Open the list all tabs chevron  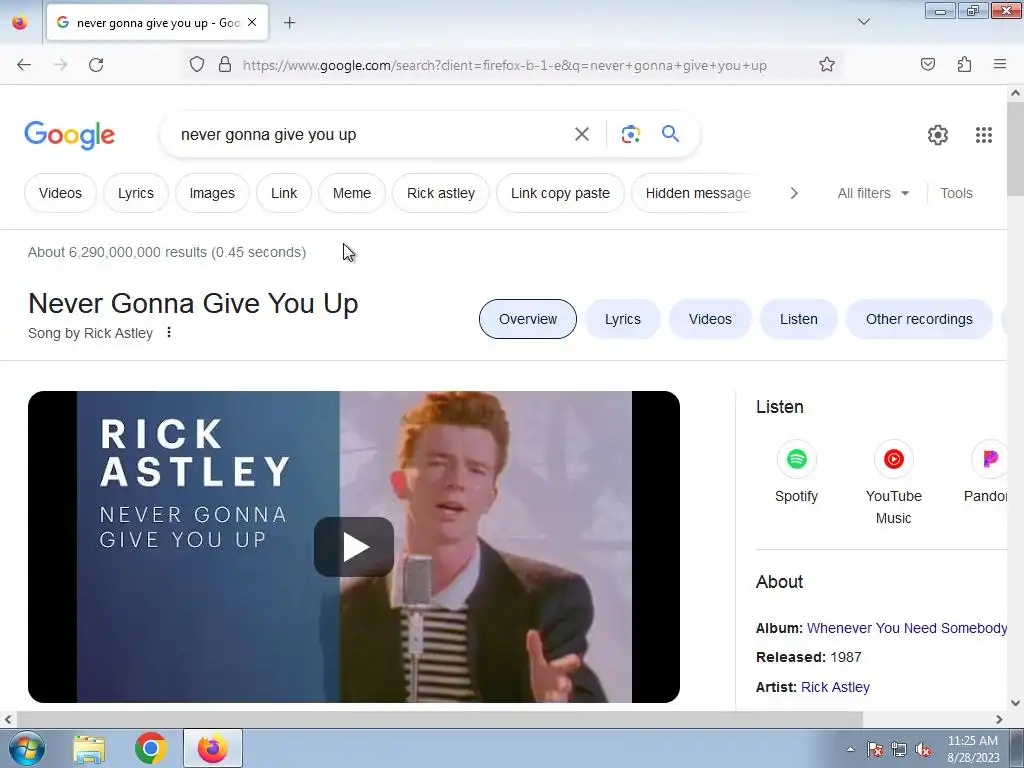click(863, 22)
